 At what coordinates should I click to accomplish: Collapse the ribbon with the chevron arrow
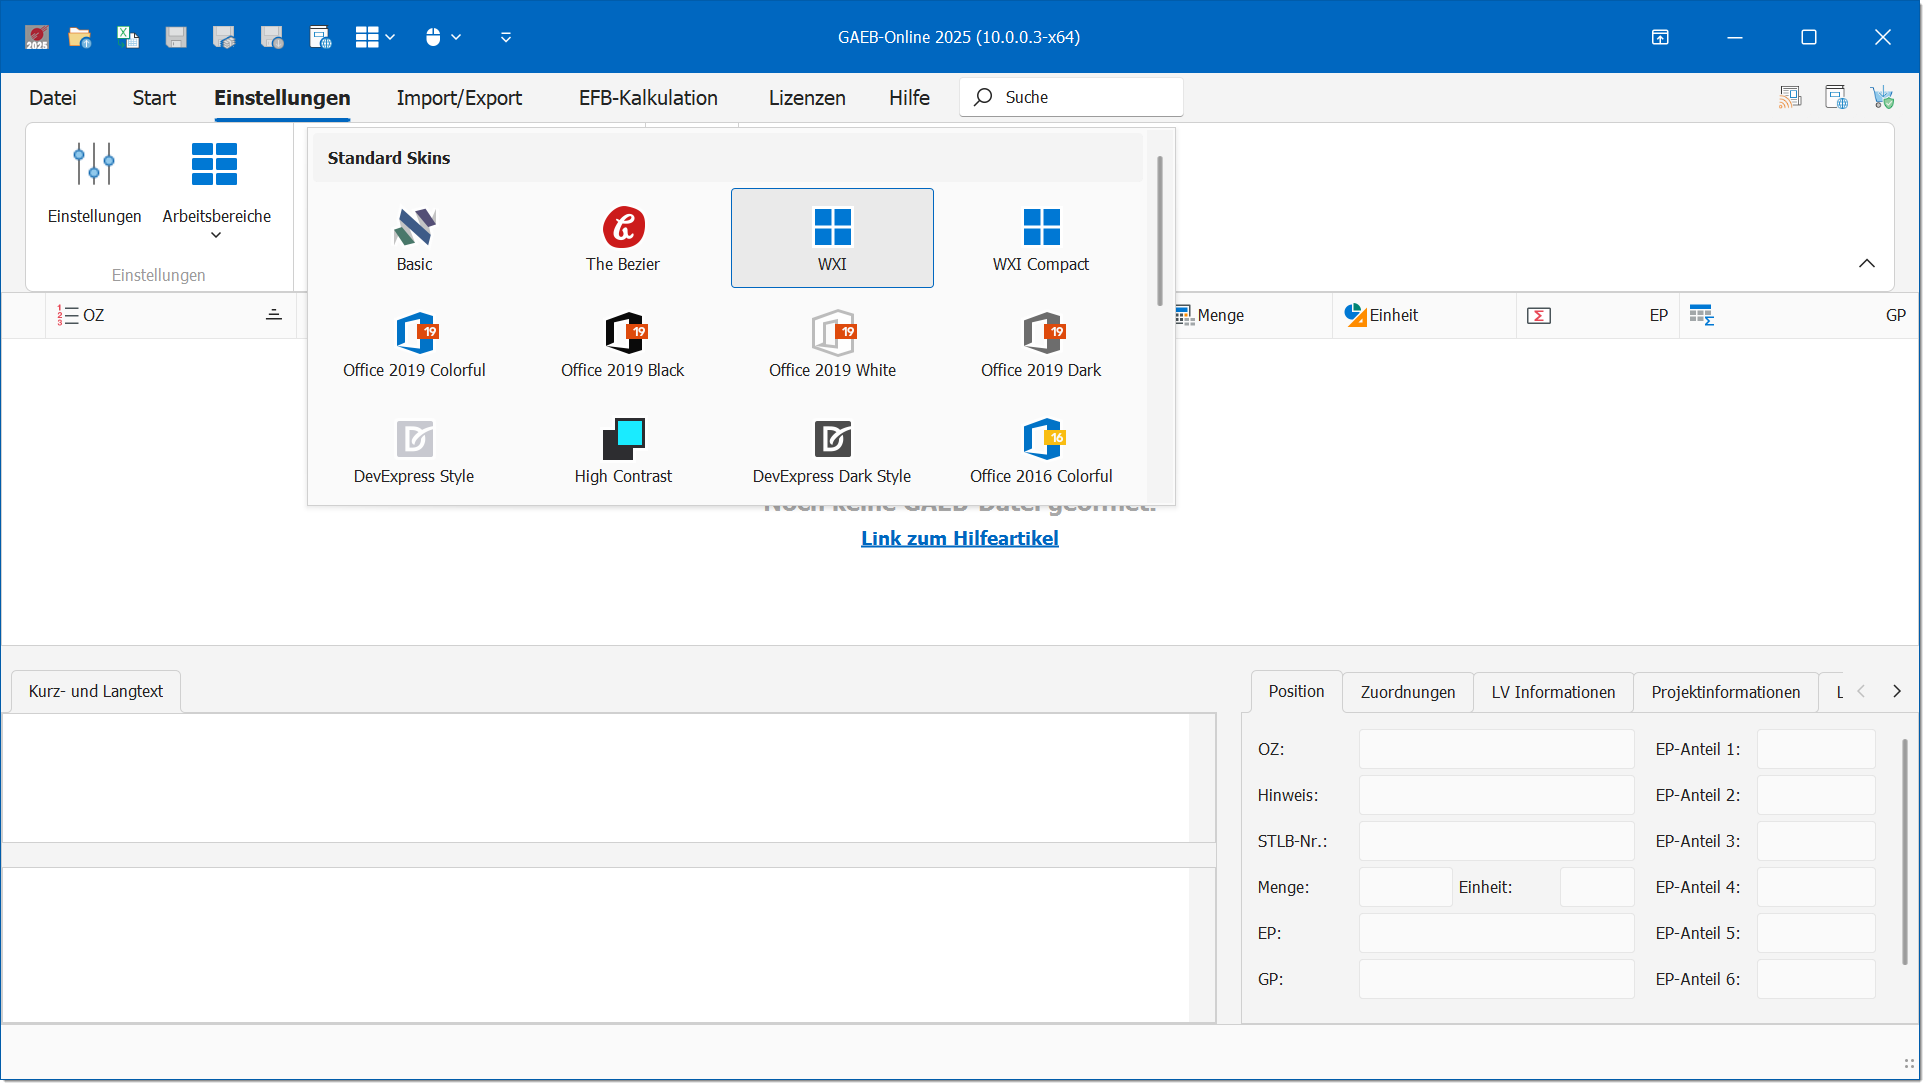click(1866, 263)
